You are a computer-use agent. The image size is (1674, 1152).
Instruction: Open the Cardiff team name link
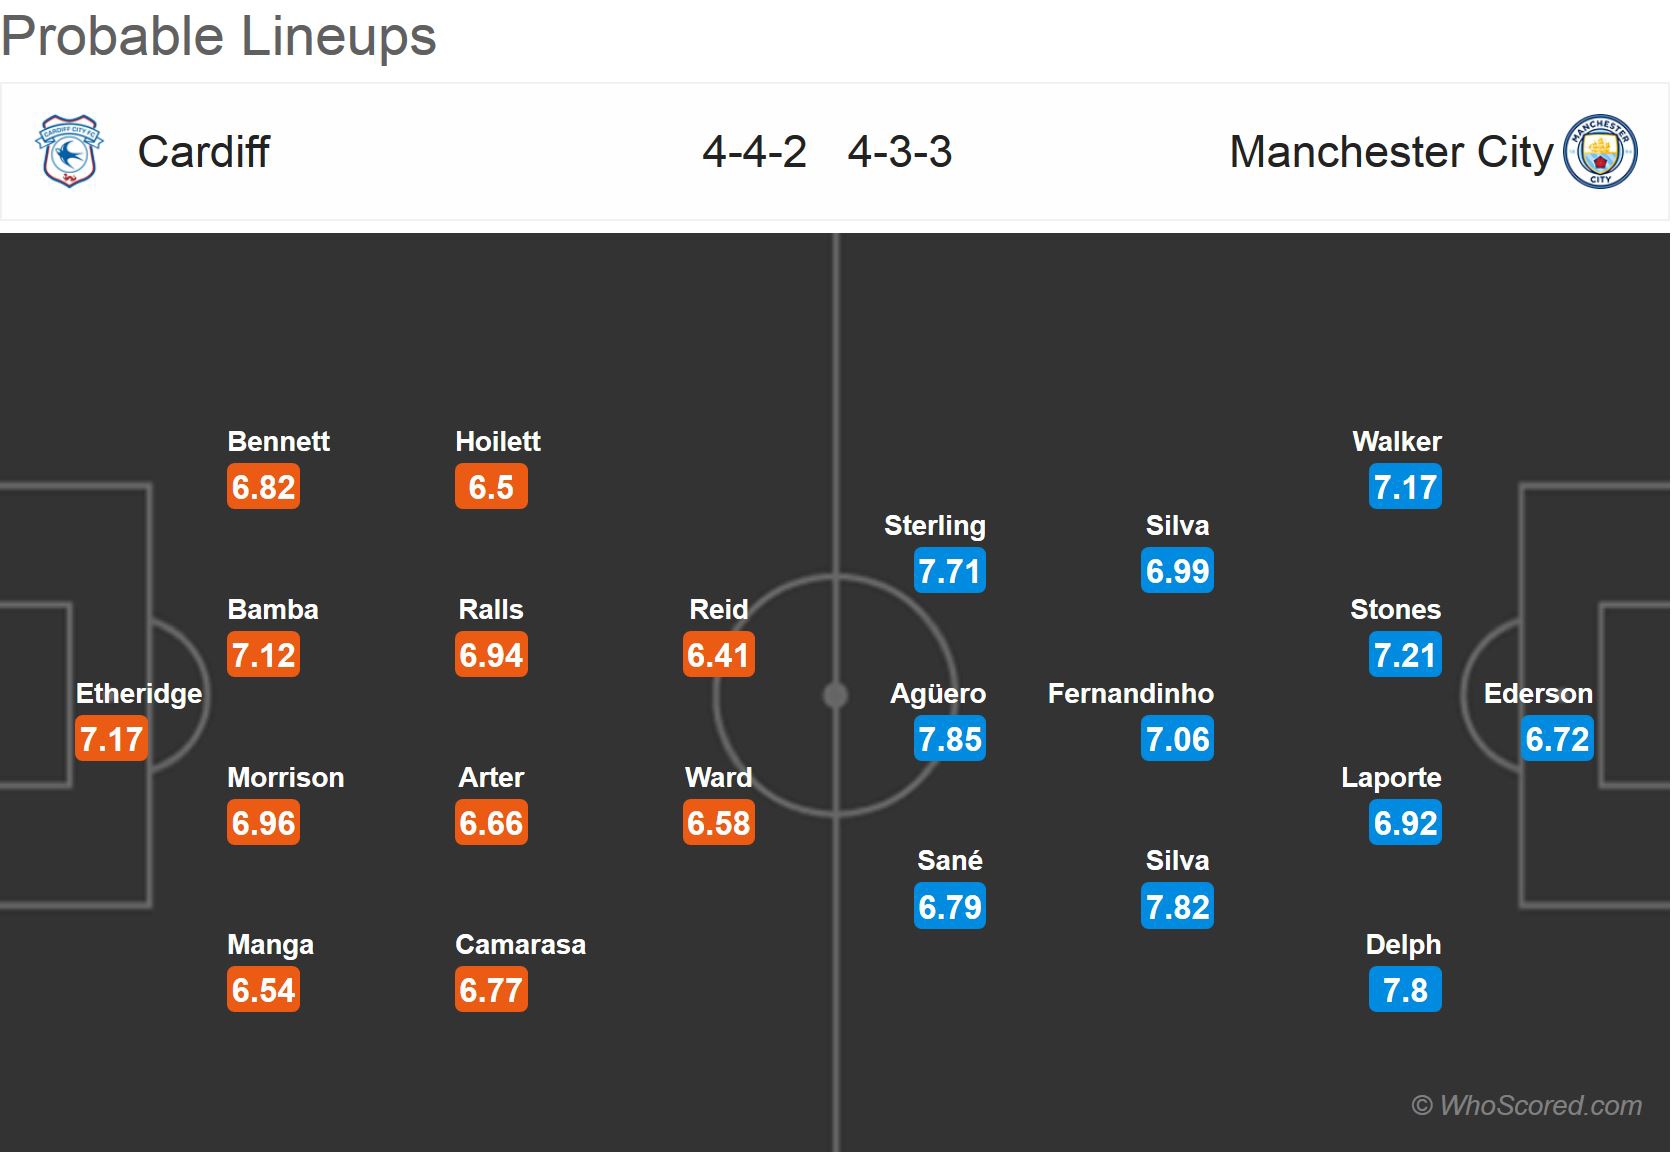(203, 152)
